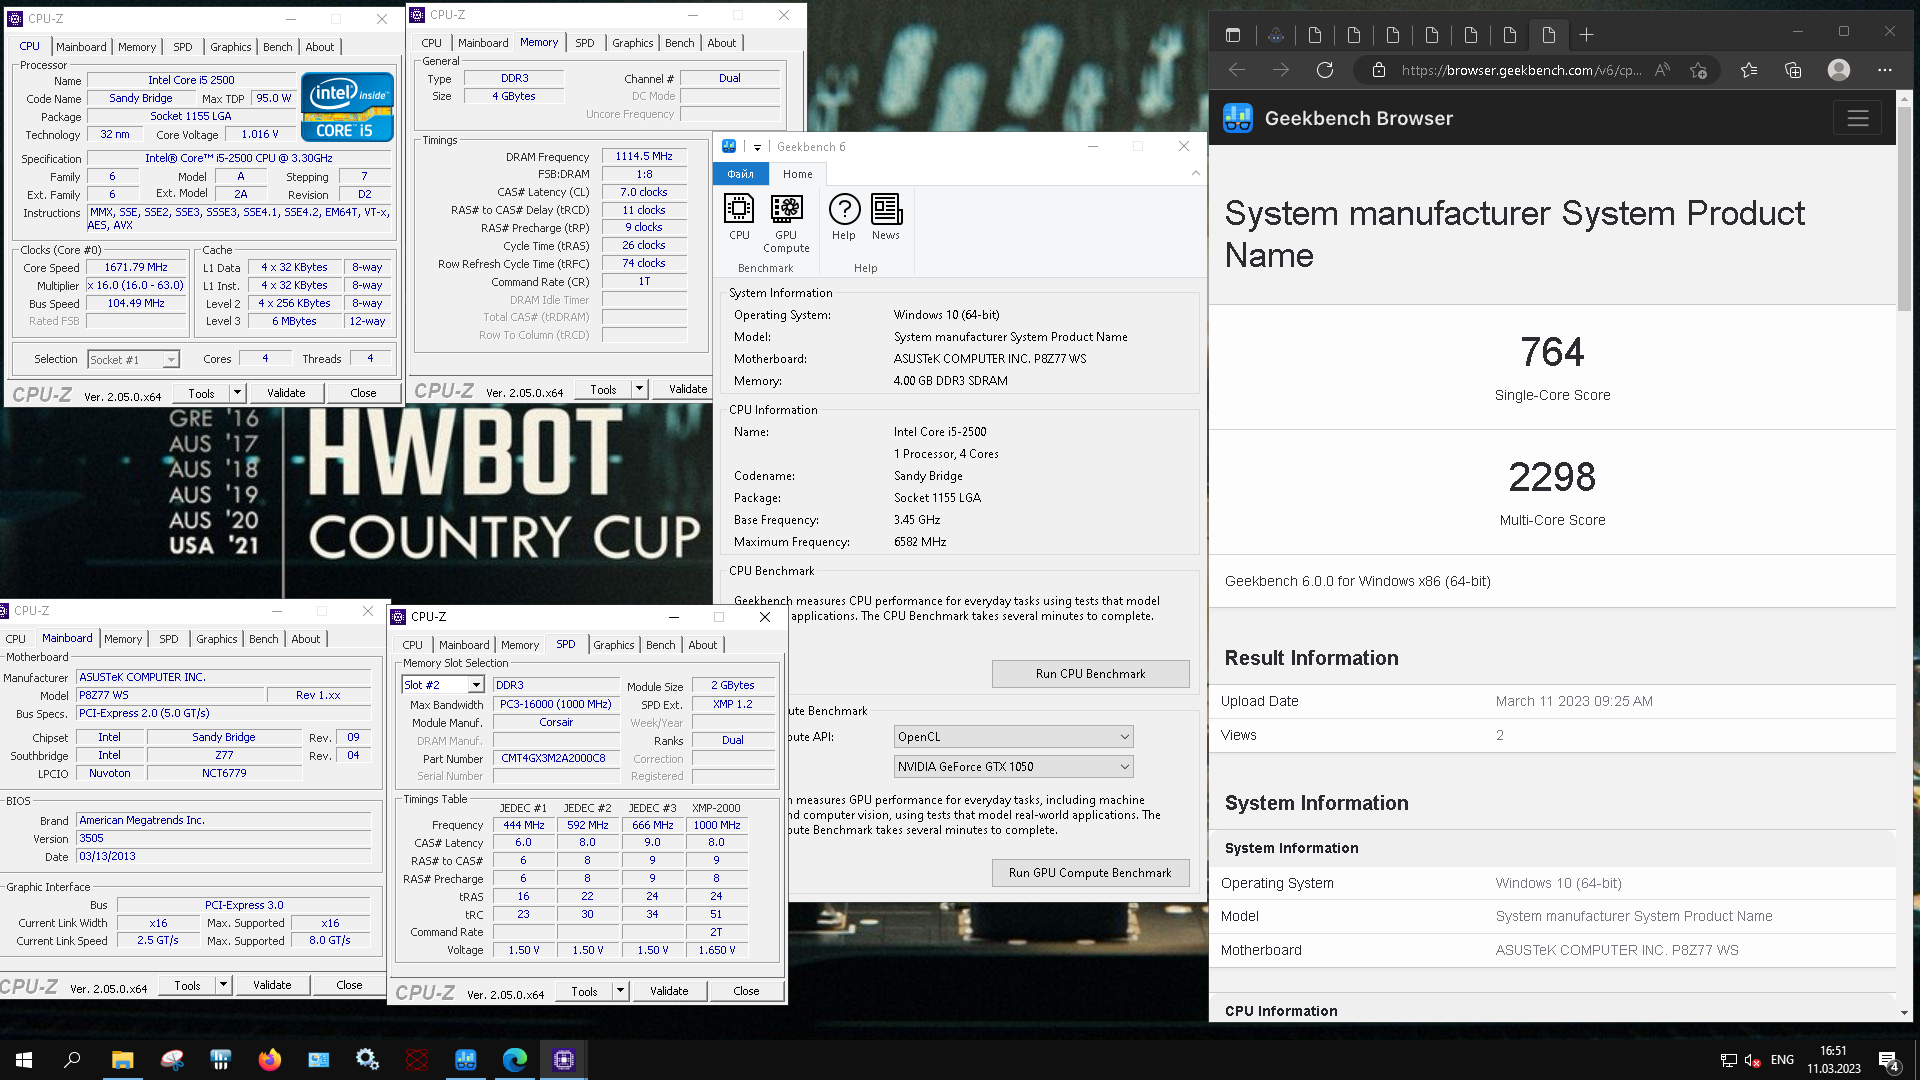Image resolution: width=1920 pixels, height=1080 pixels.
Task: Open Geekbench News icon
Action: 886,217
